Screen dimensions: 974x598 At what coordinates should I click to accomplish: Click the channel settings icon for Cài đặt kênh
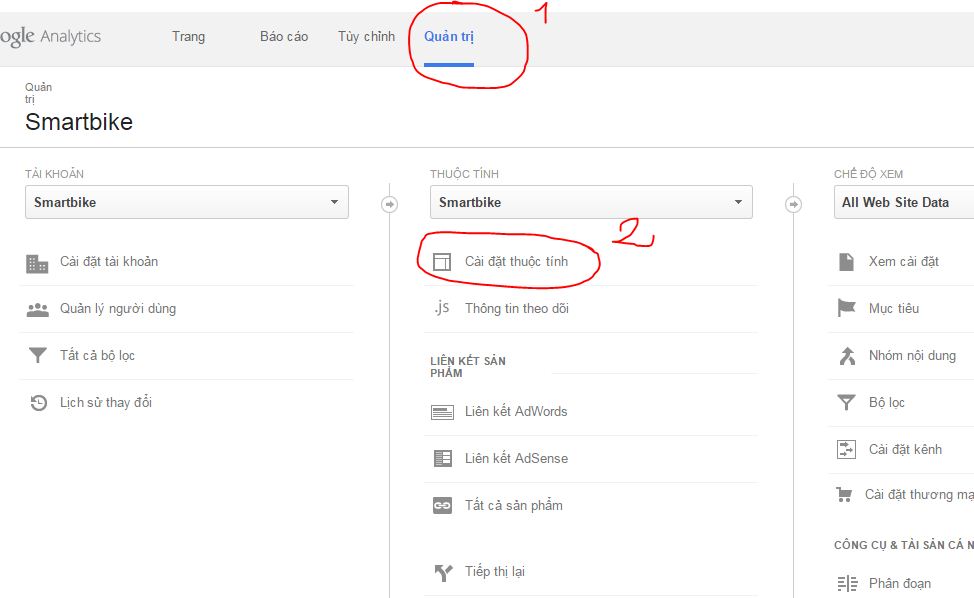click(846, 449)
